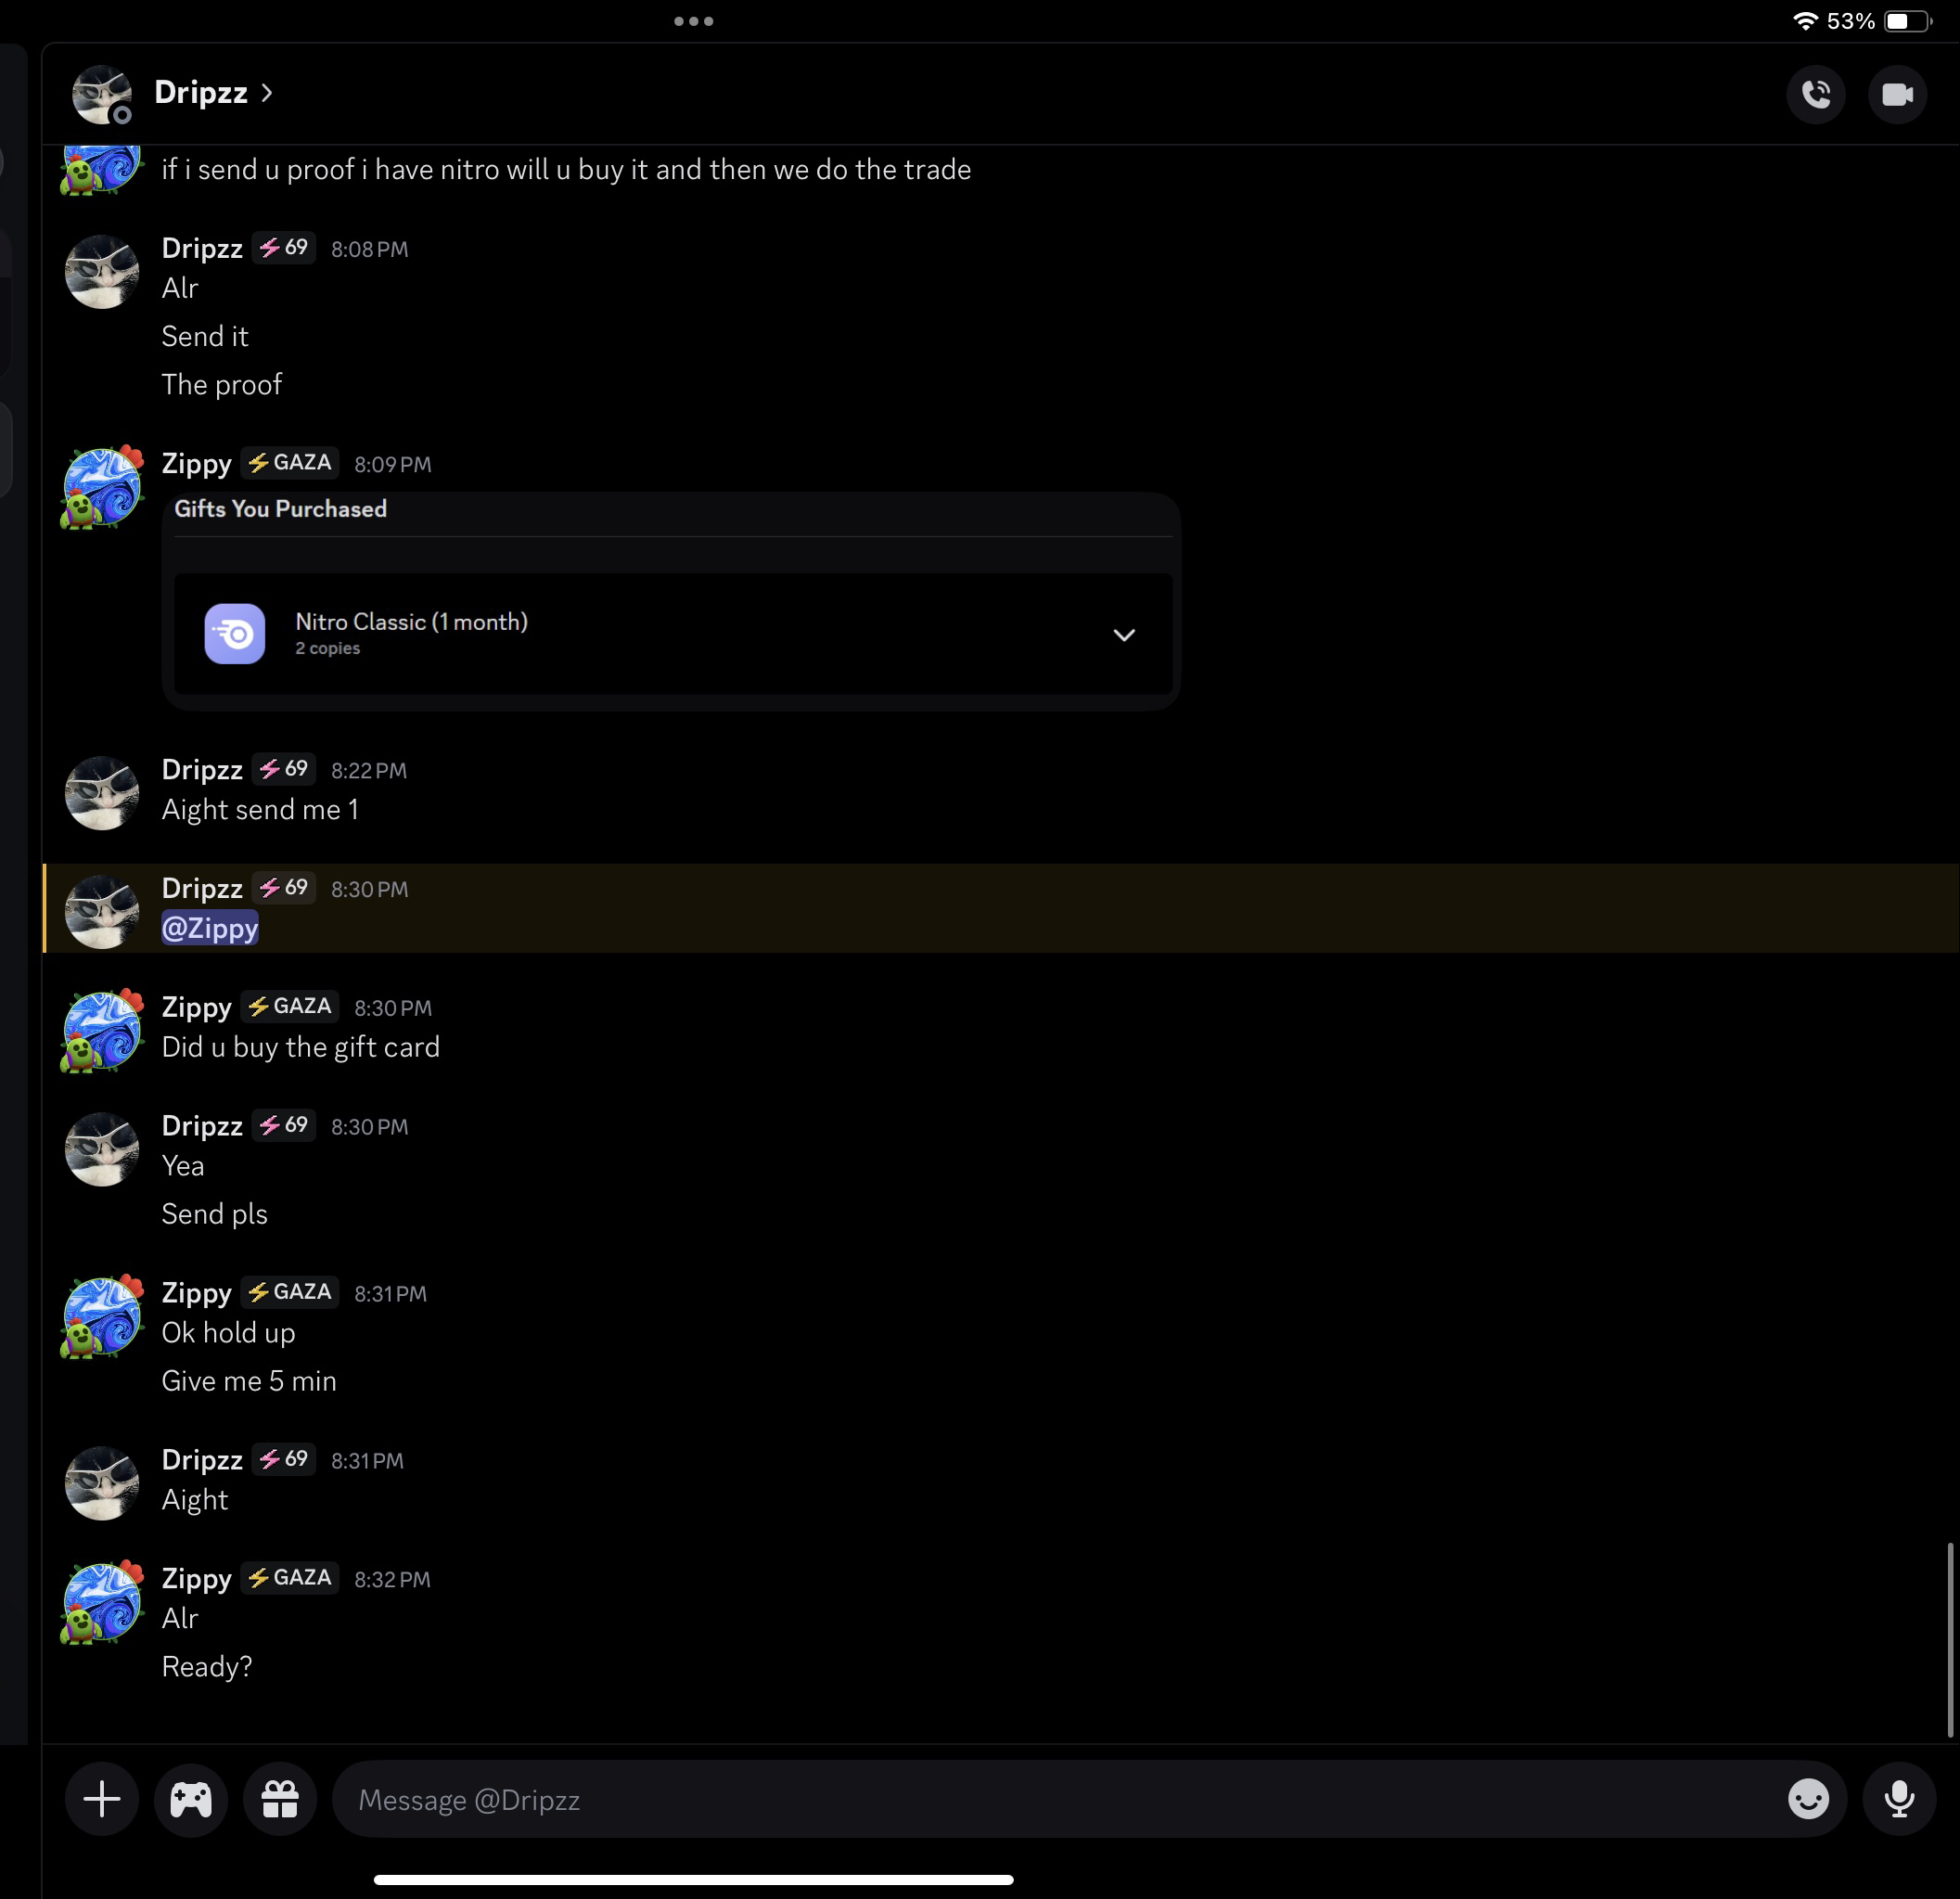
Task: Open the Nitro gift icon
Action: [x=280, y=1799]
